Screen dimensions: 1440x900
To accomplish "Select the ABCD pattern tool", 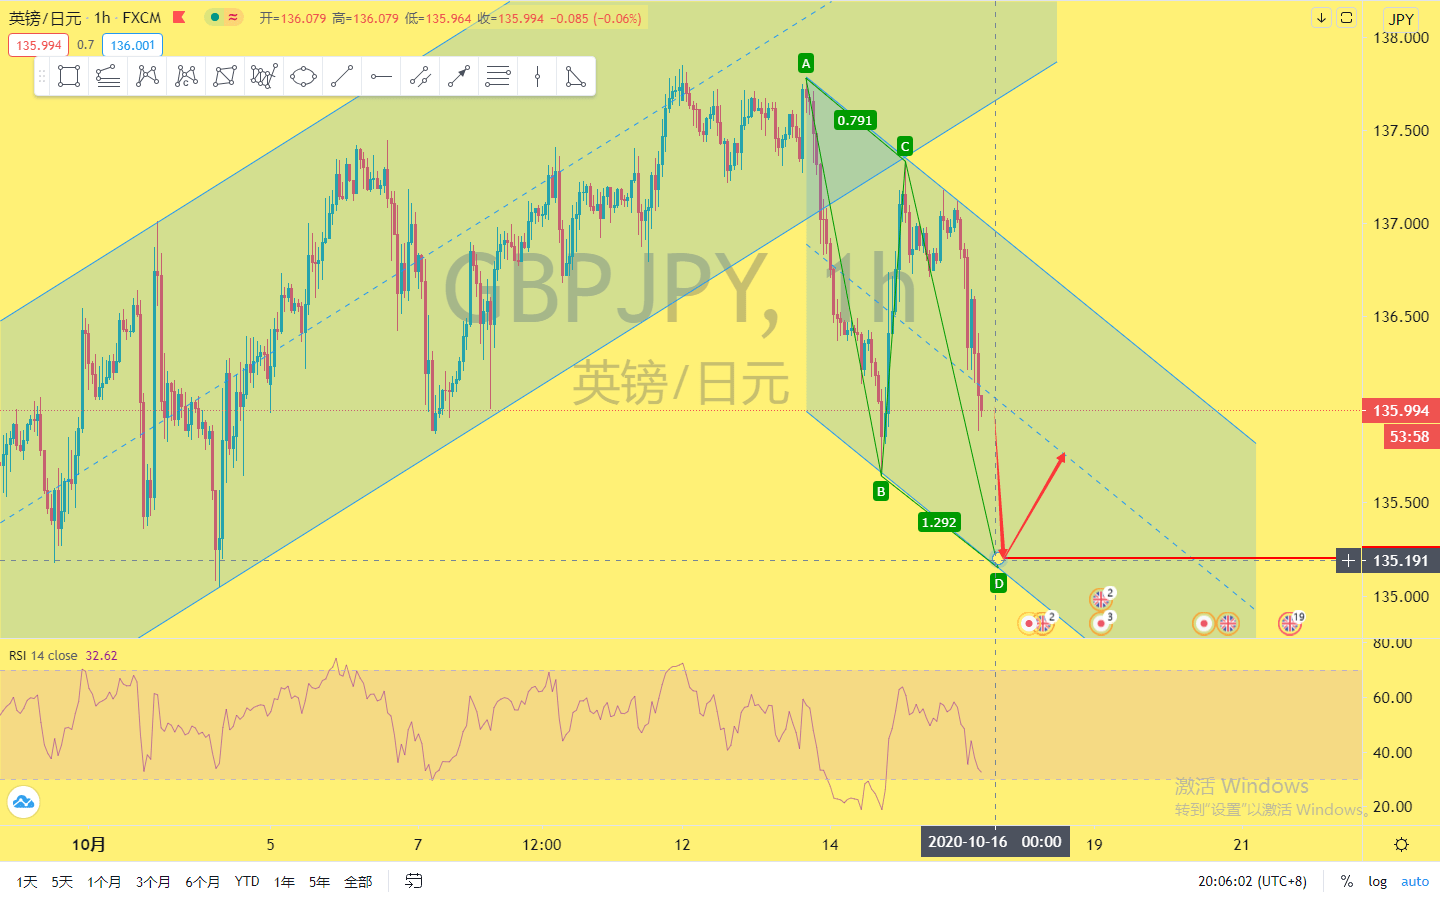I will (x=225, y=76).
